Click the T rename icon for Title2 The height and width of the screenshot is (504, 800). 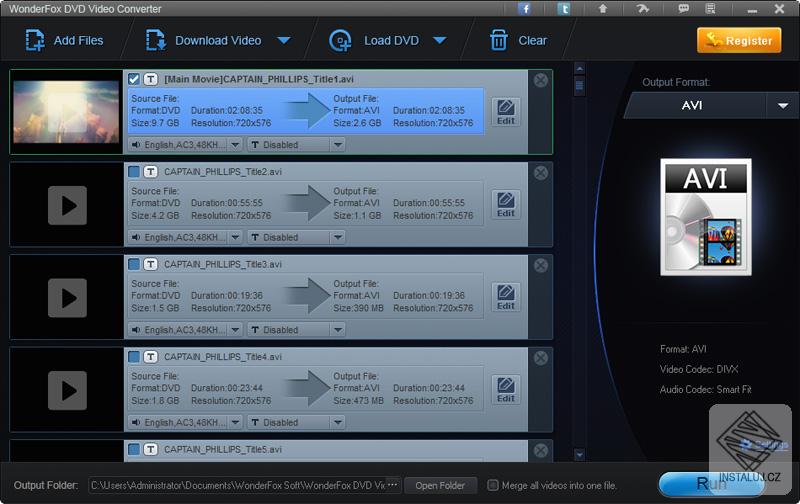coord(150,172)
